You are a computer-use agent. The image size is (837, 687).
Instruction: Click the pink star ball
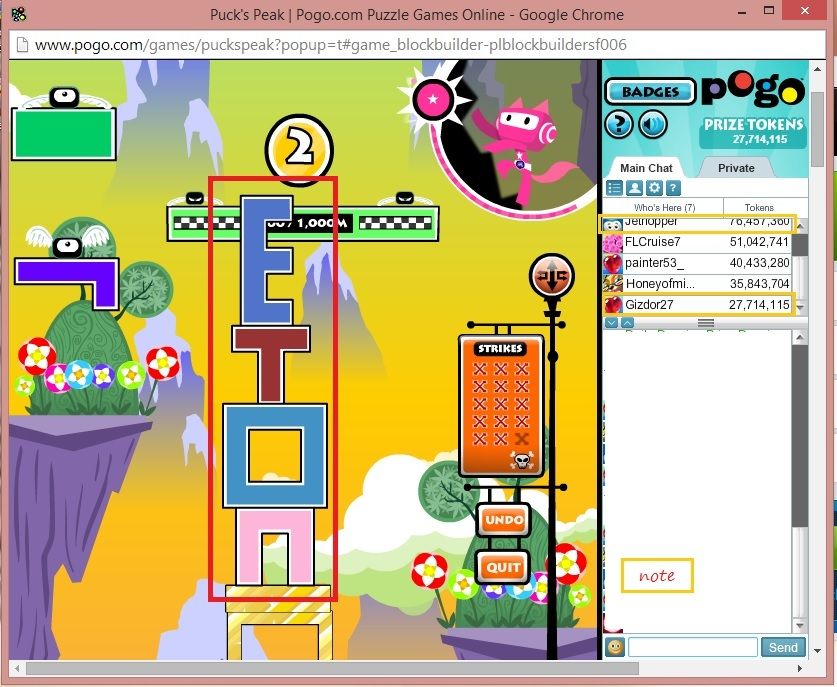(x=433, y=99)
